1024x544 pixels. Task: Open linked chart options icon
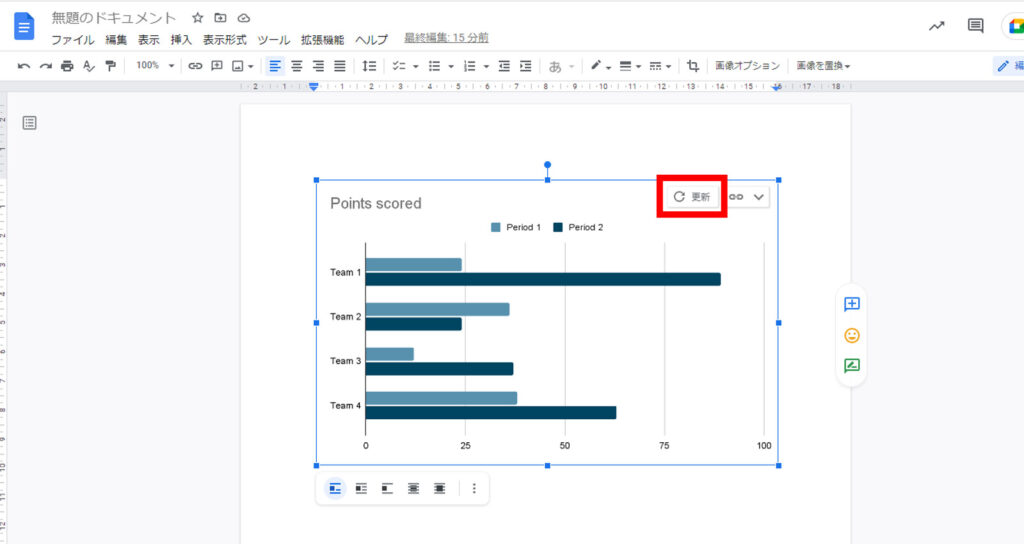736,197
